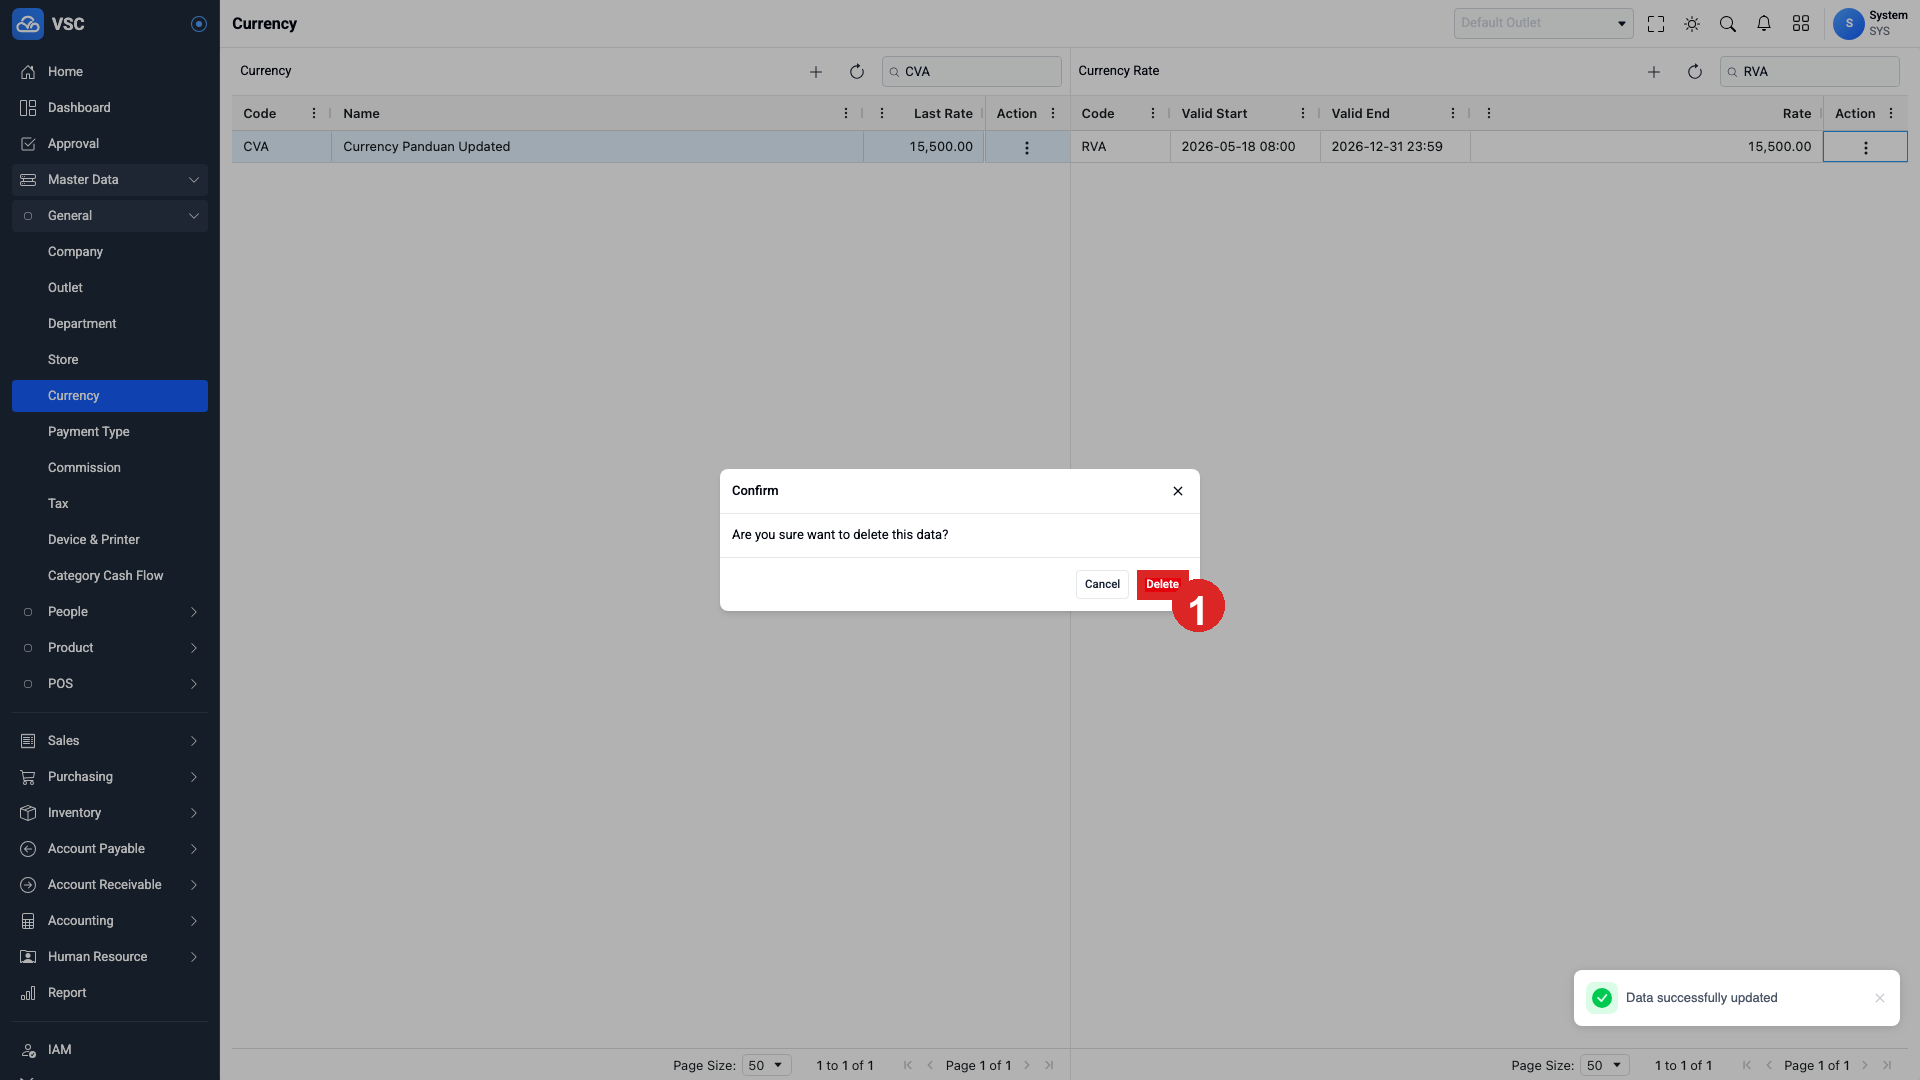Open System user profile avatar
1920x1080 pixels.
1849,24
